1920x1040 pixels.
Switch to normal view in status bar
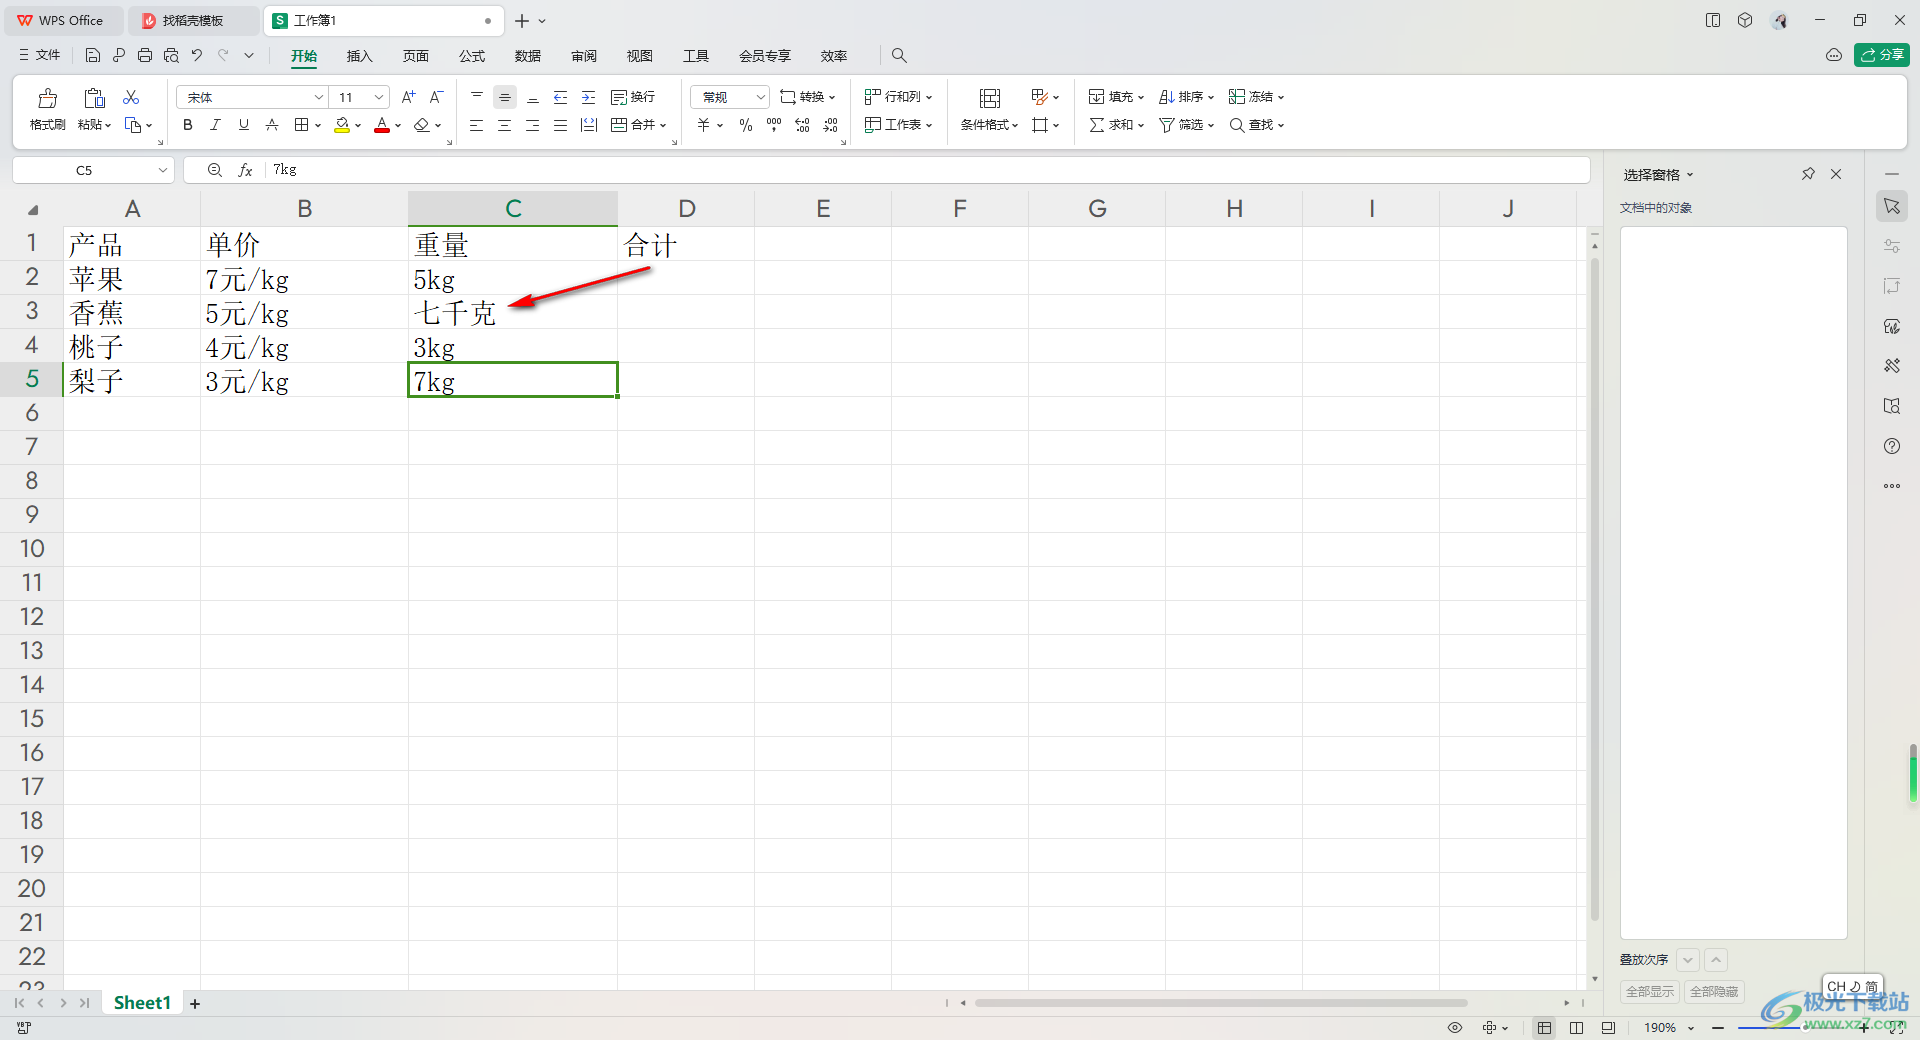[x=1545, y=1027]
